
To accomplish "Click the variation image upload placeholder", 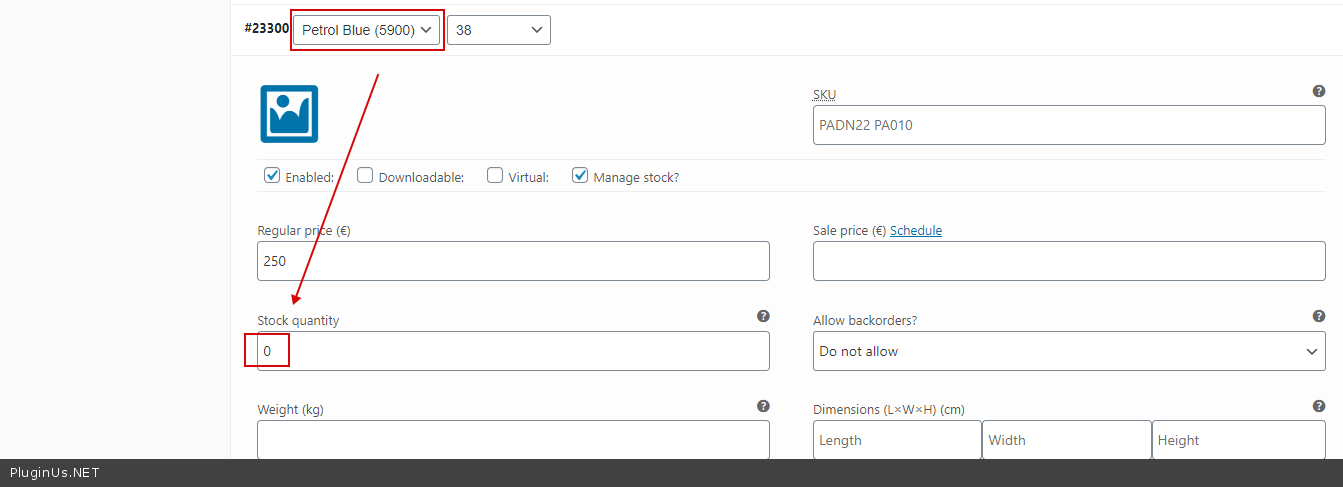I will pos(289,114).
